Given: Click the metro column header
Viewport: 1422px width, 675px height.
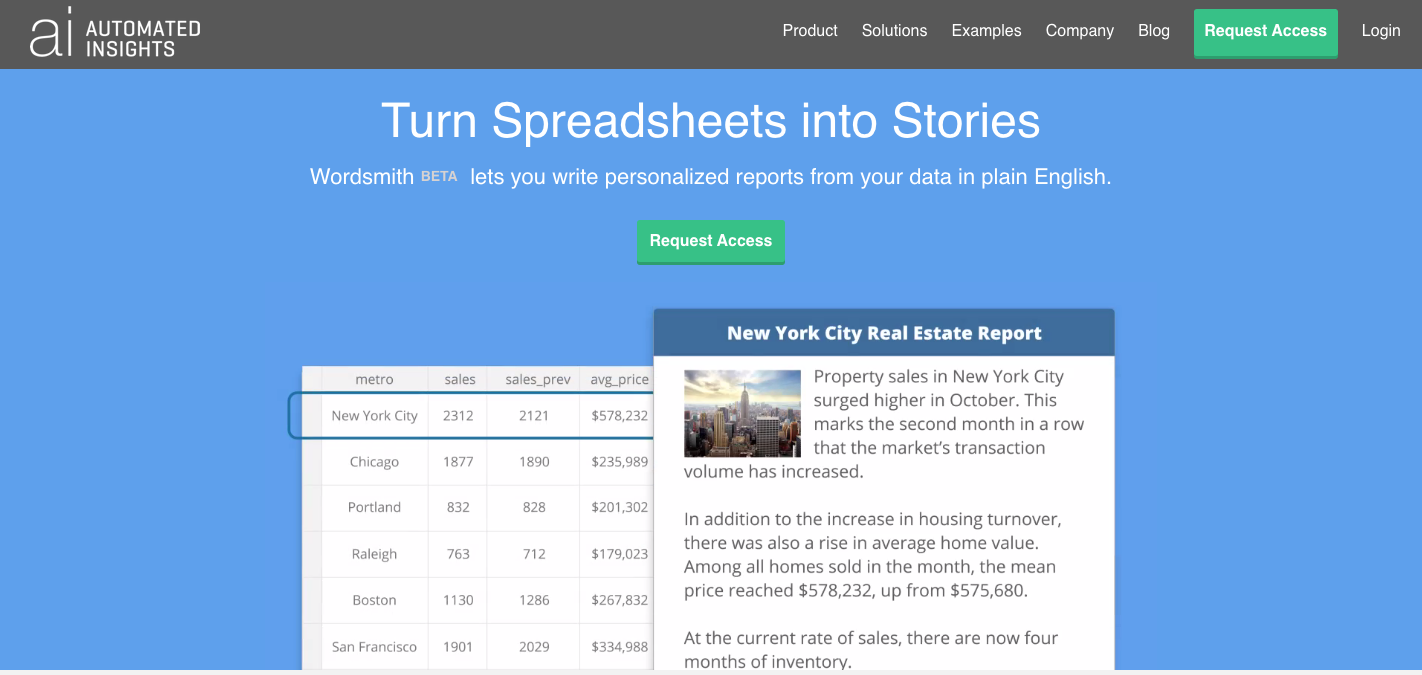Looking at the screenshot, I should [374, 379].
